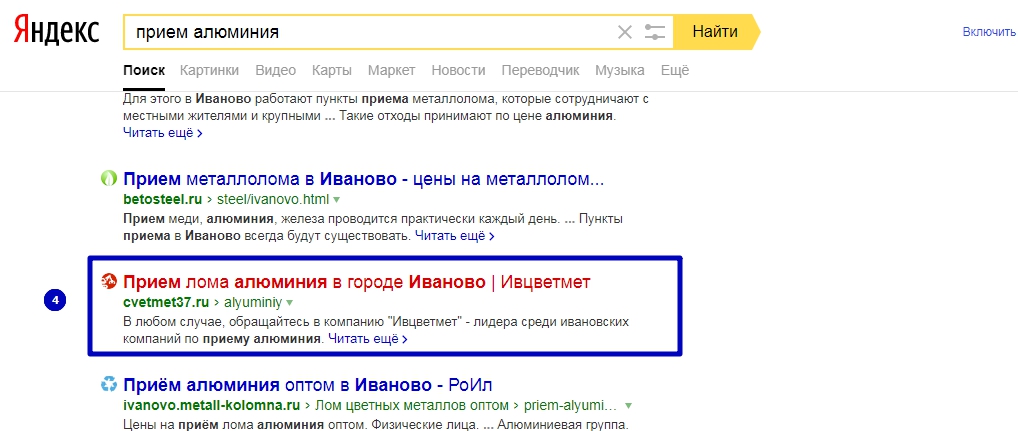The width and height of the screenshot is (1018, 431).
Task: Click the Включить link
Action: (989, 32)
